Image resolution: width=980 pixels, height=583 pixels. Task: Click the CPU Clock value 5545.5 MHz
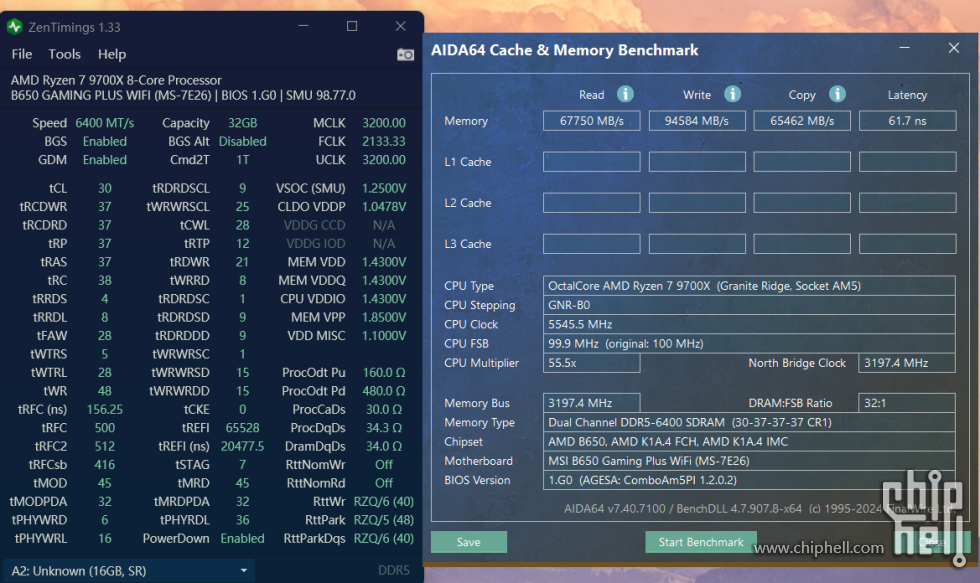[749, 325]
